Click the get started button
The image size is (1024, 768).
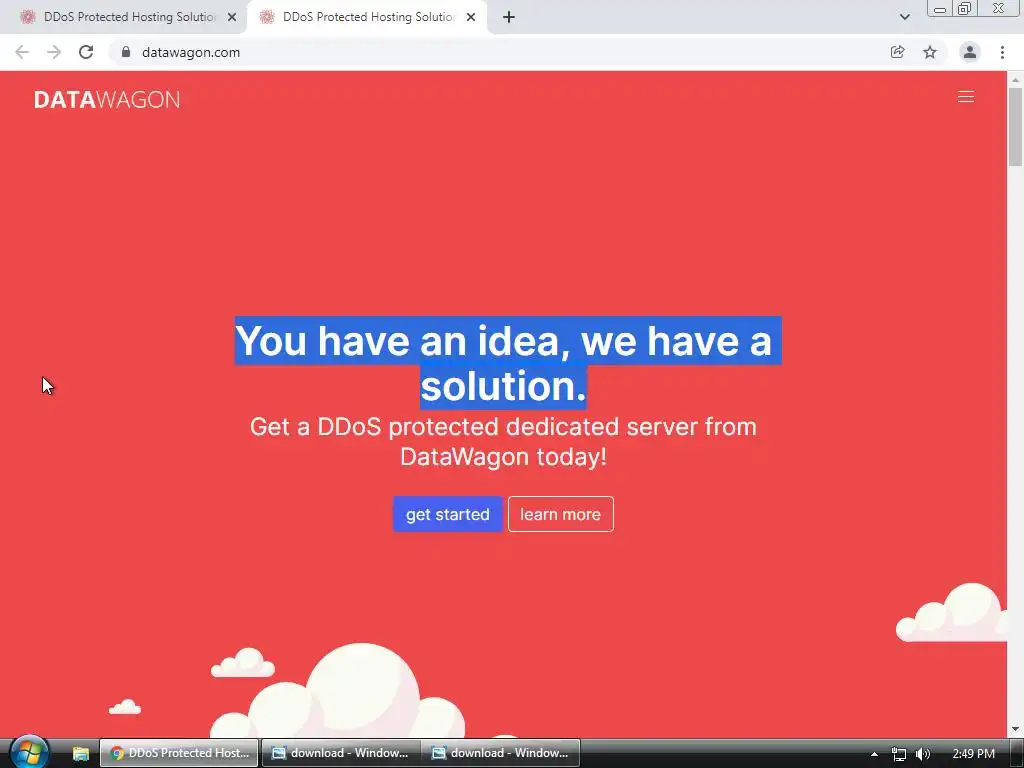tap(447, 514)
